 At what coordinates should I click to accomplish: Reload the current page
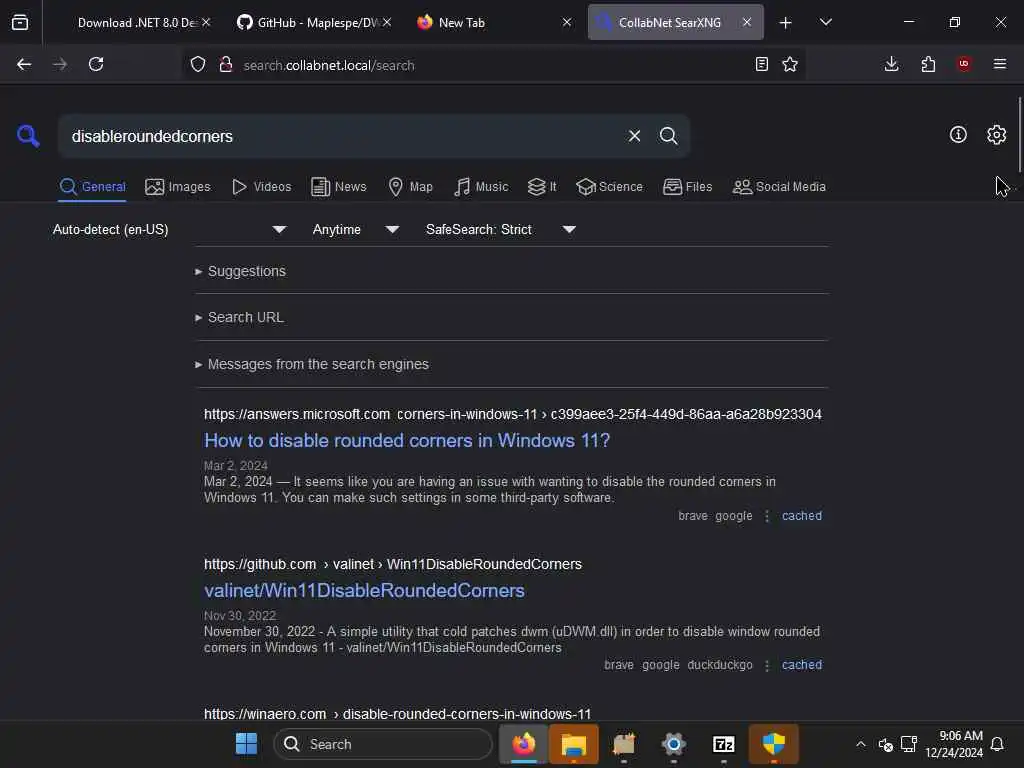[96, 64]
